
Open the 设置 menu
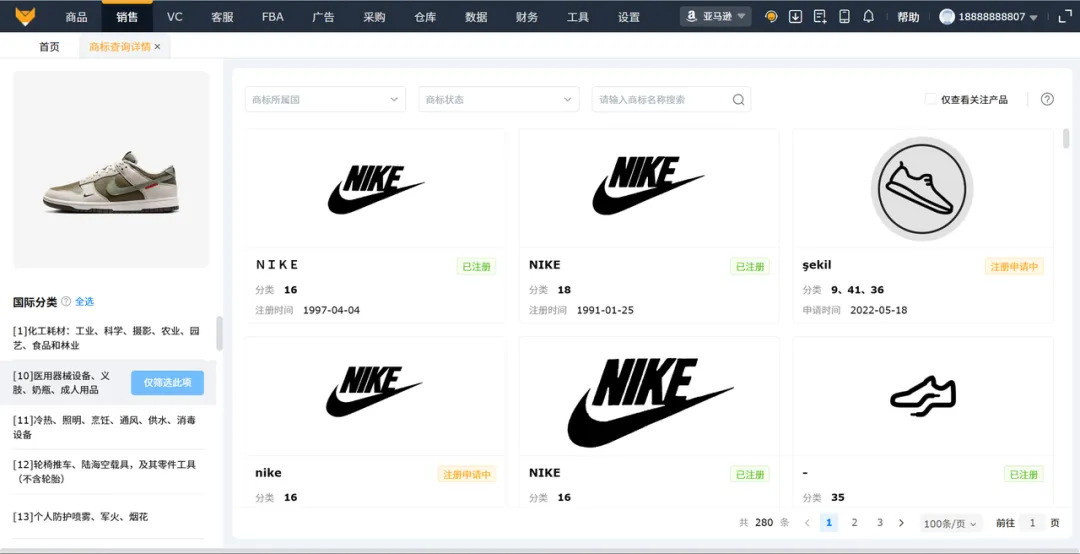pos(629,17)
